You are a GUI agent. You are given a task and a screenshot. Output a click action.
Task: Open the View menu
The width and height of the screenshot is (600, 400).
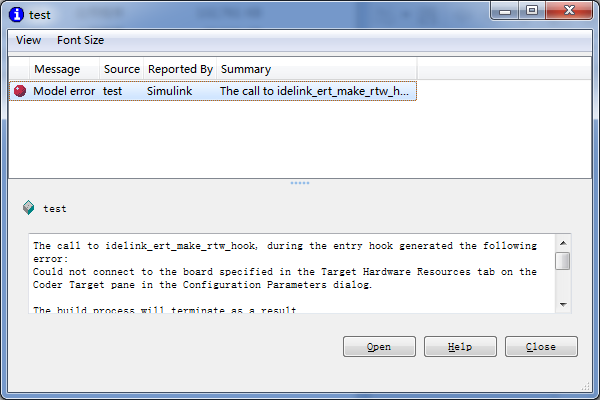29,40
